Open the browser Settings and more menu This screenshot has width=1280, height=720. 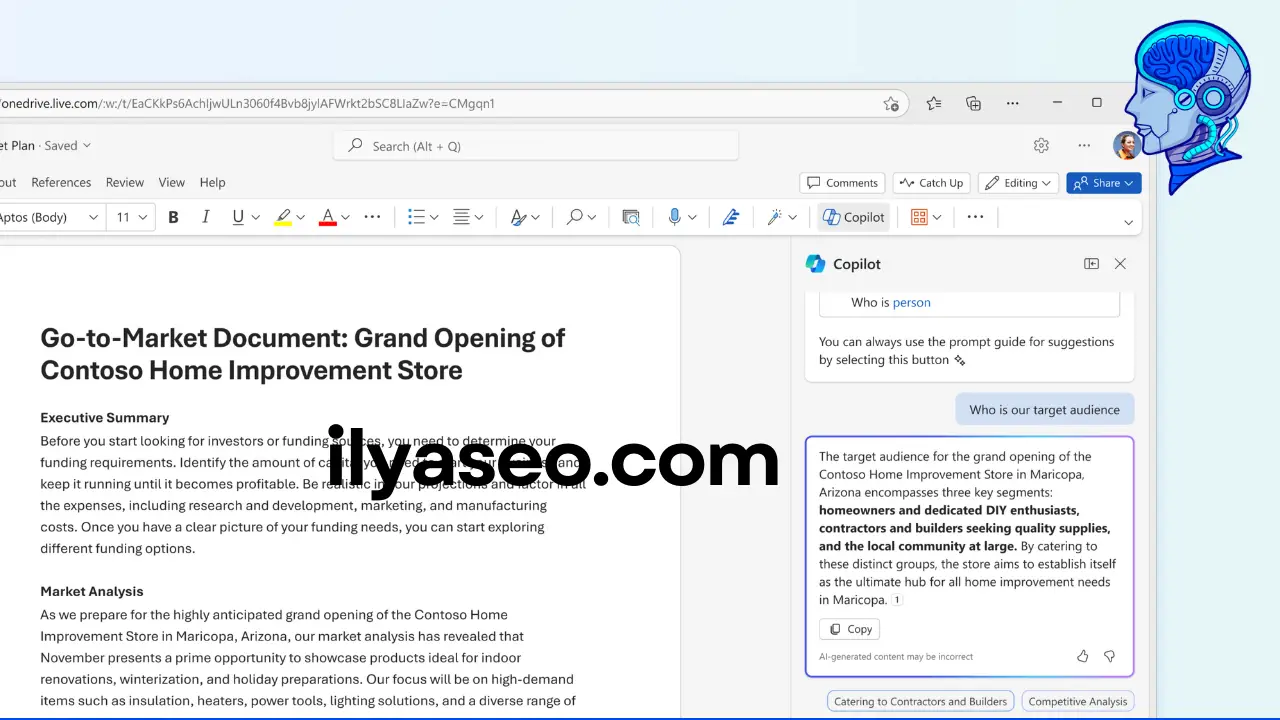(1013, 103)
